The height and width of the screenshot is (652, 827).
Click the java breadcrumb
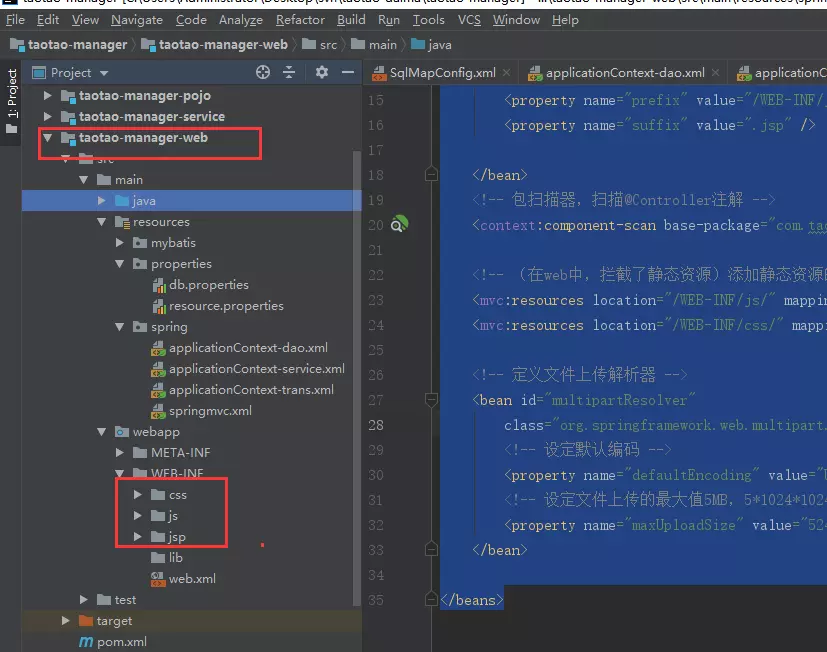pos(431,45)
